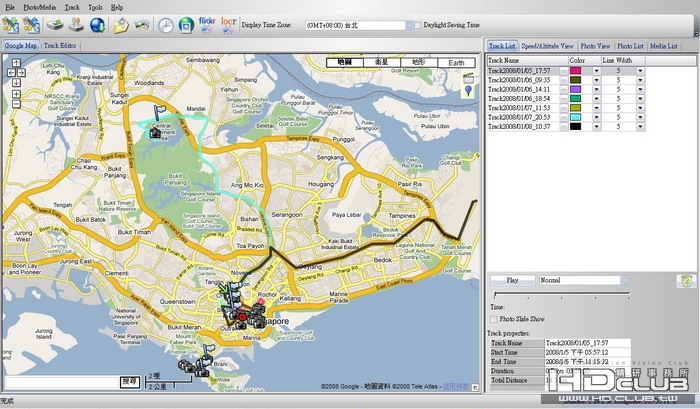Expand the Normal playback speed dropdown
700x409 pixels.
[x=626, y=281]
